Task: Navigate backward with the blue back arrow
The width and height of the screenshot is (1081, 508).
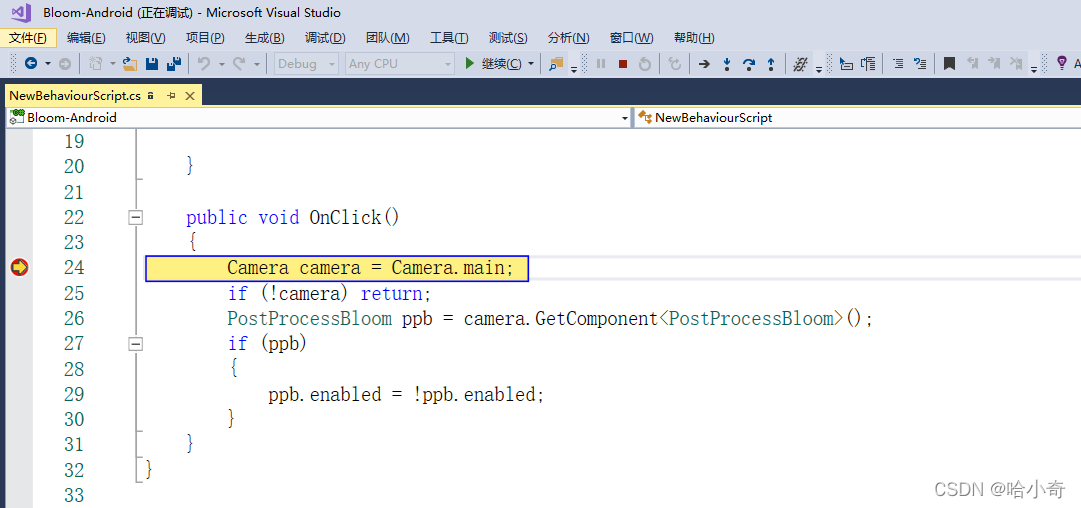Action: (31, 63)
